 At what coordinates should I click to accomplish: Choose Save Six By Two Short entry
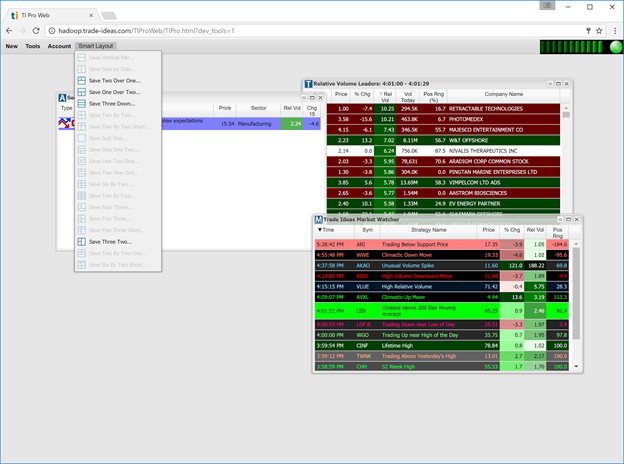118,265
